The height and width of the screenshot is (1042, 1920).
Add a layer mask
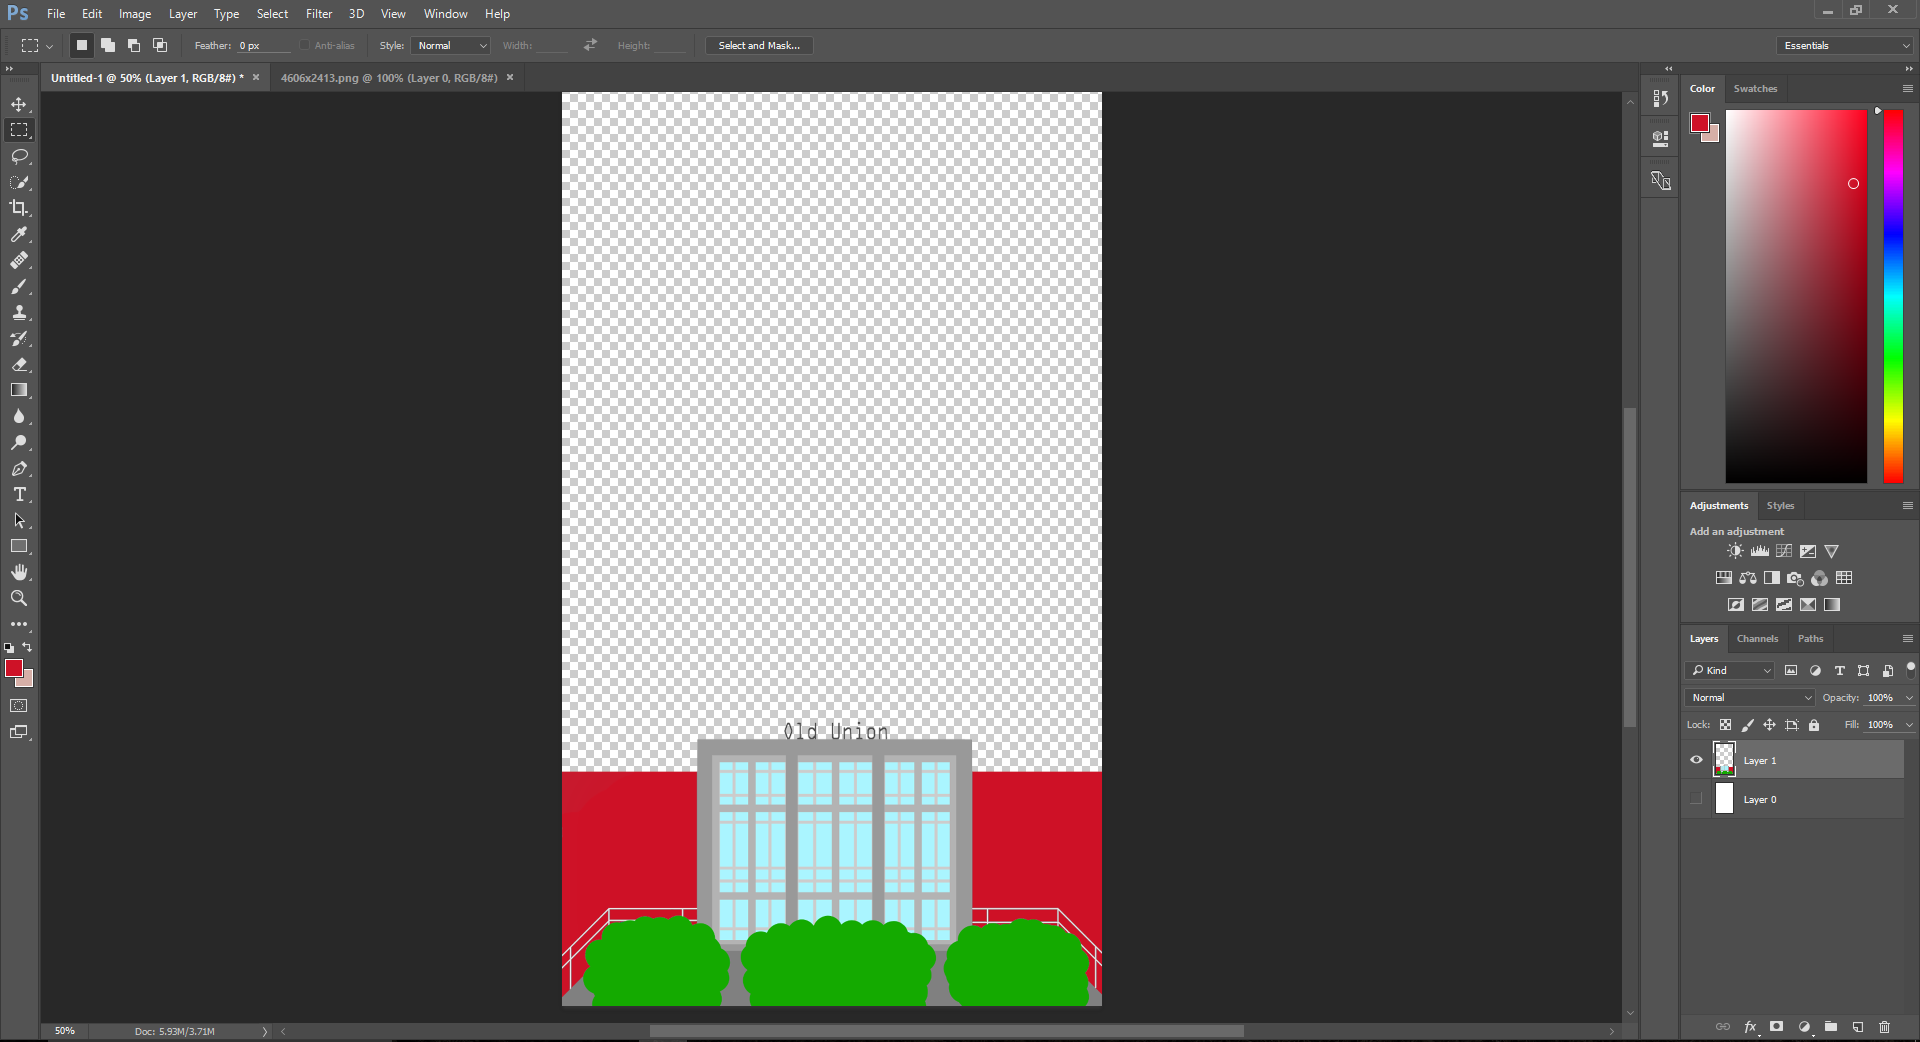[x=1777, y=1027]
